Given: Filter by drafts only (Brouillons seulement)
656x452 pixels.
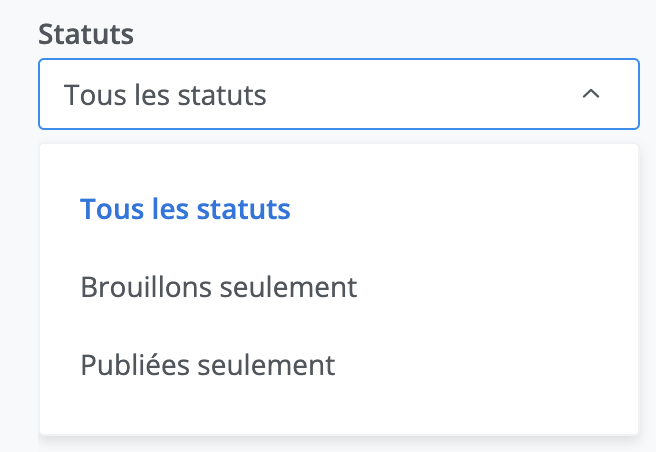Looking at the screenshot, I should pos(218,288).
